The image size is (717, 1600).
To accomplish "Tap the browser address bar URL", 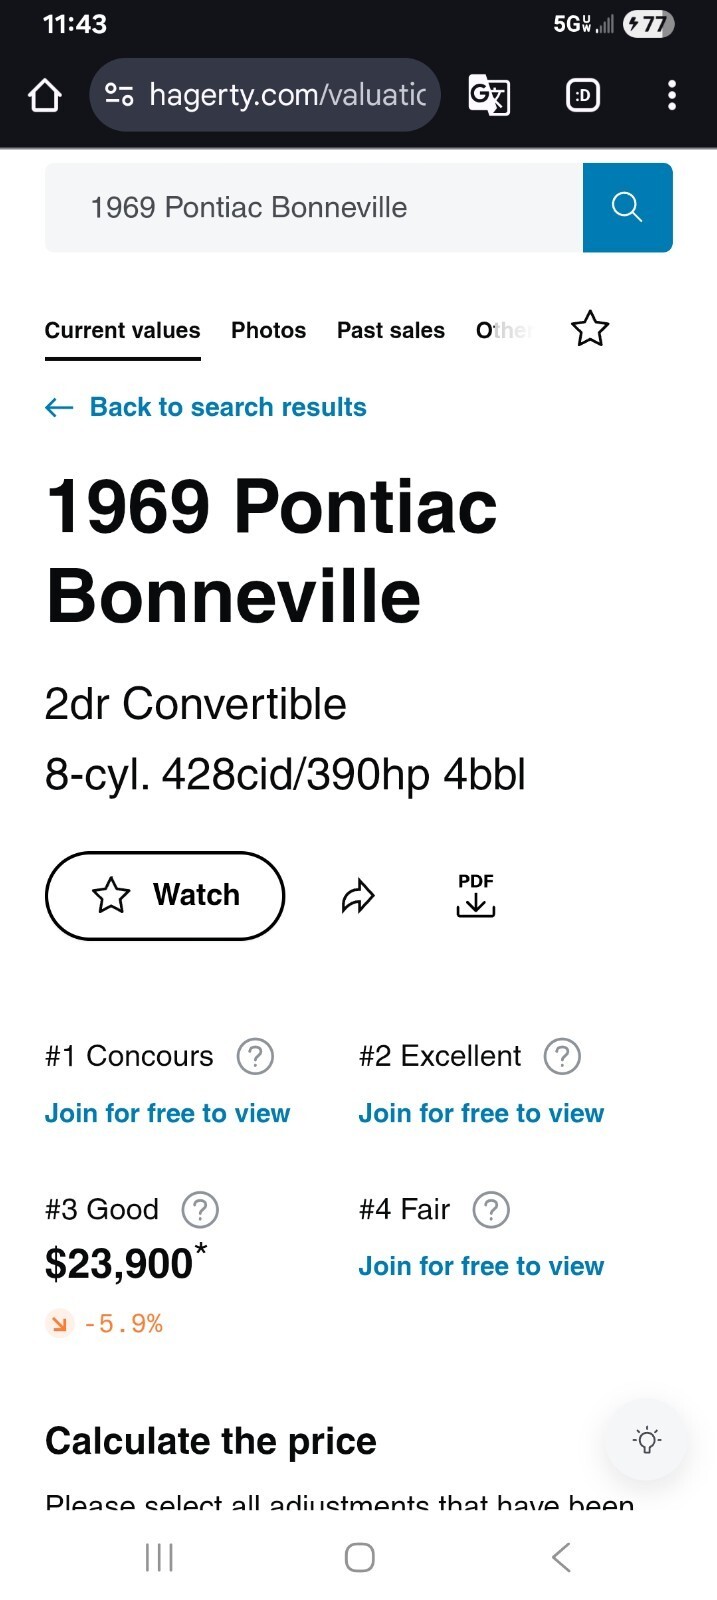I will click(286, 95).
